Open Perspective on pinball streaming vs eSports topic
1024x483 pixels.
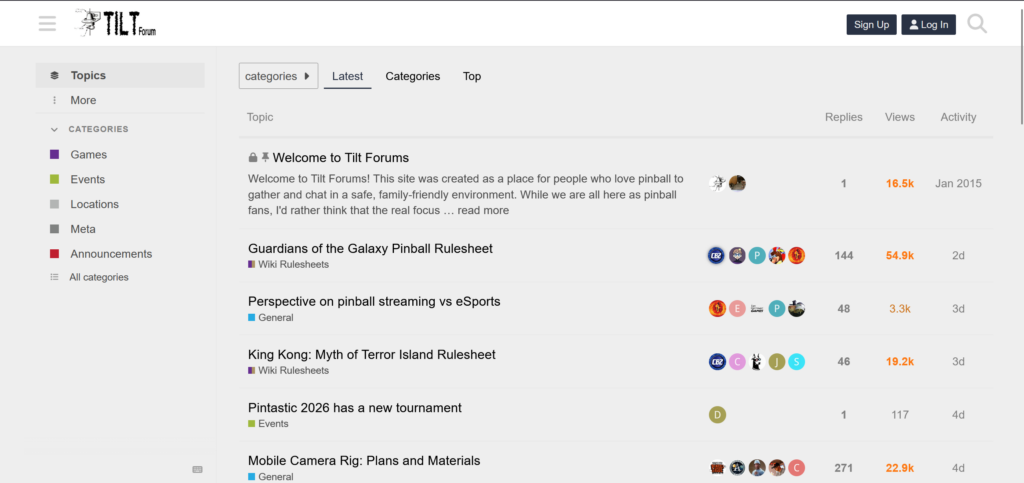[374, 302]
